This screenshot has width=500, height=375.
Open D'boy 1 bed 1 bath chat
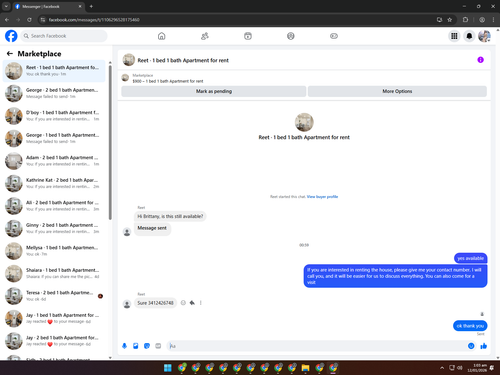(x=54, y=116)
